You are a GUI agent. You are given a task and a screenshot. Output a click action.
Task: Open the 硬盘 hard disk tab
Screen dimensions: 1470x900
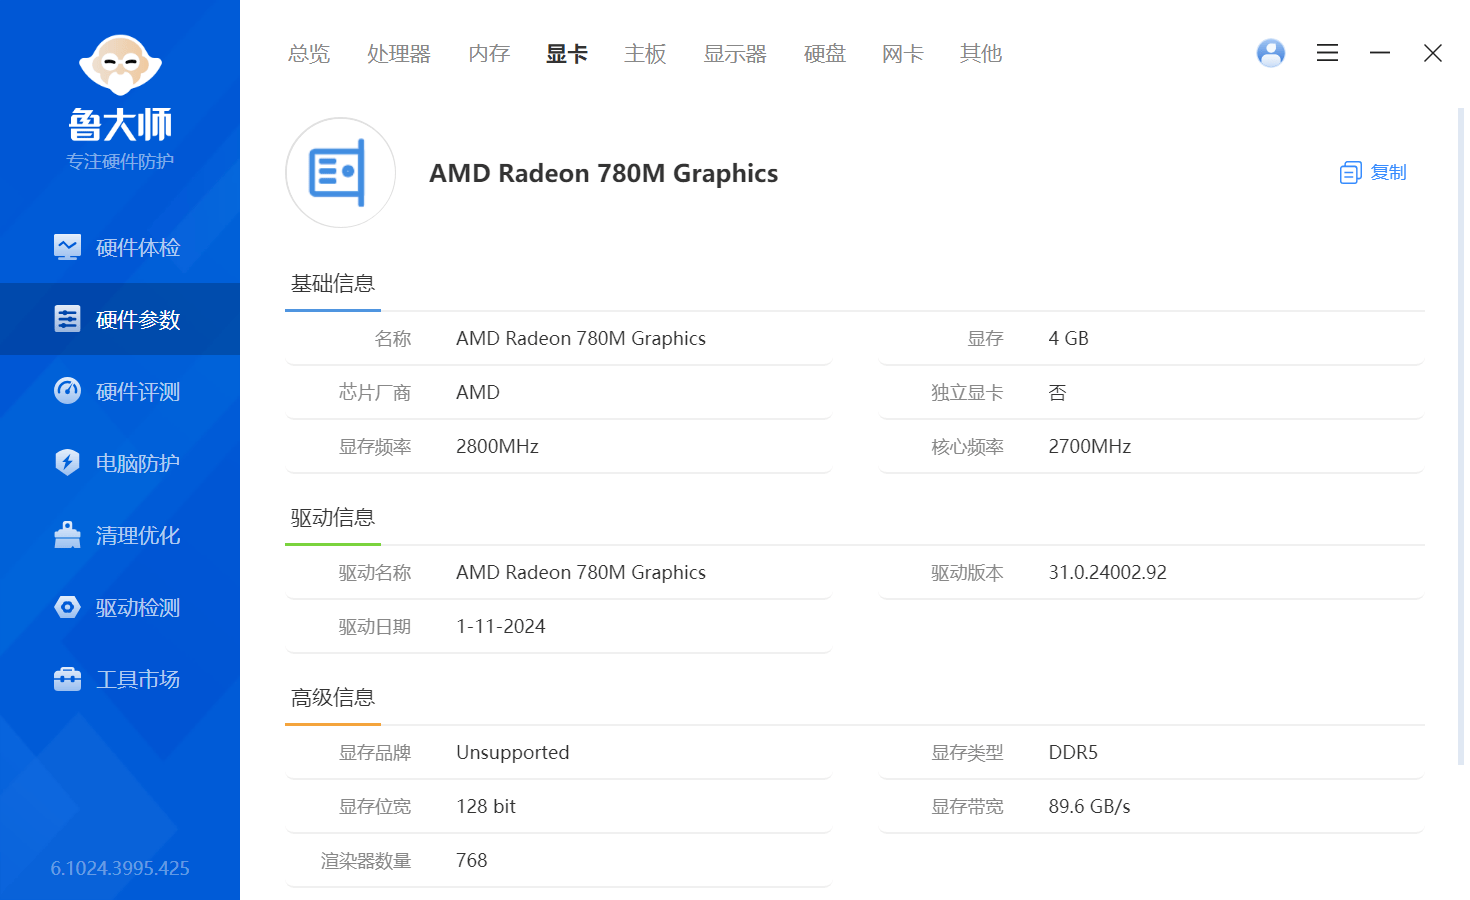[x=824, y=54]
